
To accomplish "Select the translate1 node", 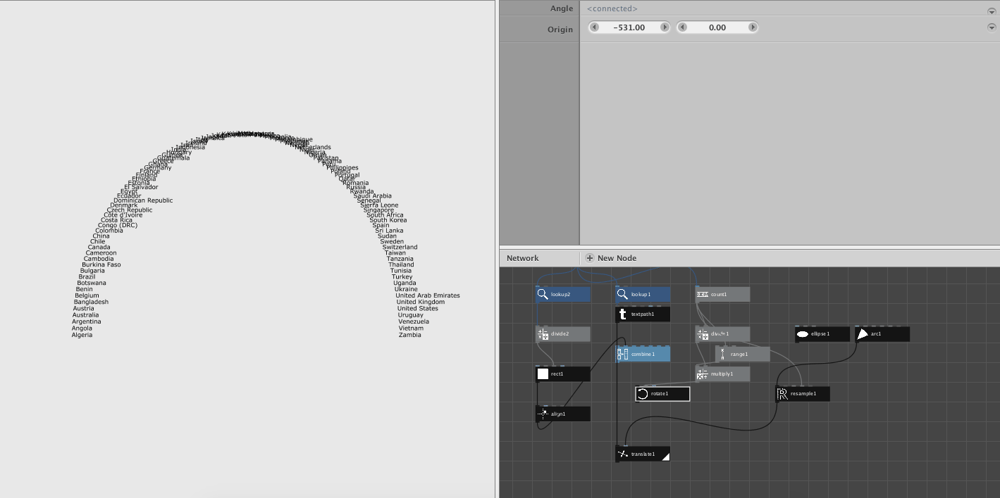I will click(x=642, y=453).
